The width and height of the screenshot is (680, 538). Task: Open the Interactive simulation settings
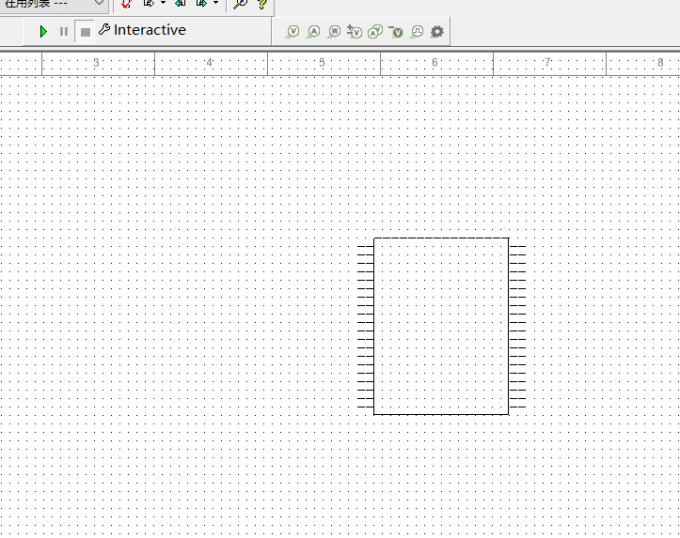coord(142,30)
